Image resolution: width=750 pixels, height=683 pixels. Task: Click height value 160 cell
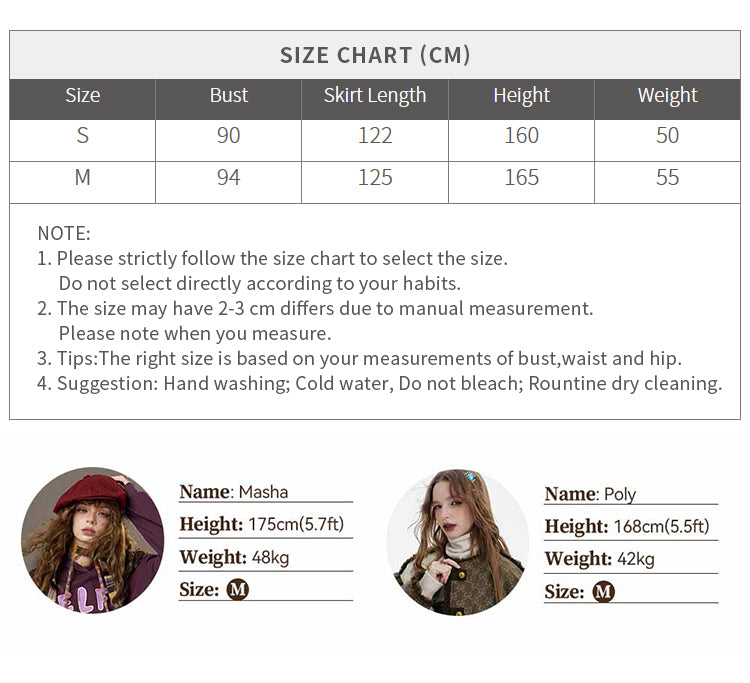click(x=521, y=136)
